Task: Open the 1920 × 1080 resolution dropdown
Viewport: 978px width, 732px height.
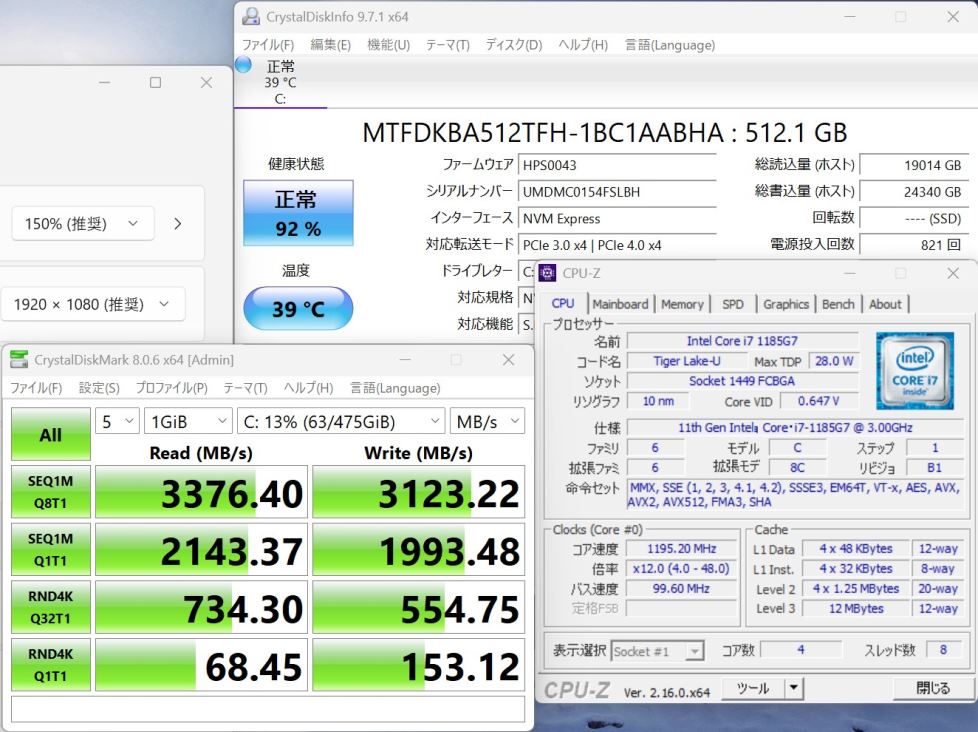Action: 92,304
